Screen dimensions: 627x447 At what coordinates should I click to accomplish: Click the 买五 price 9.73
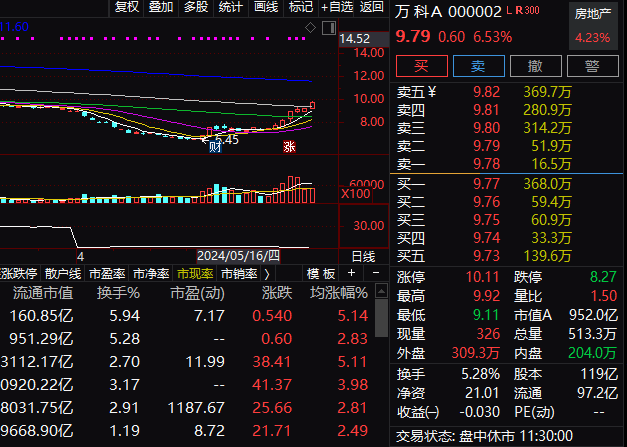[x=487, y=256]
